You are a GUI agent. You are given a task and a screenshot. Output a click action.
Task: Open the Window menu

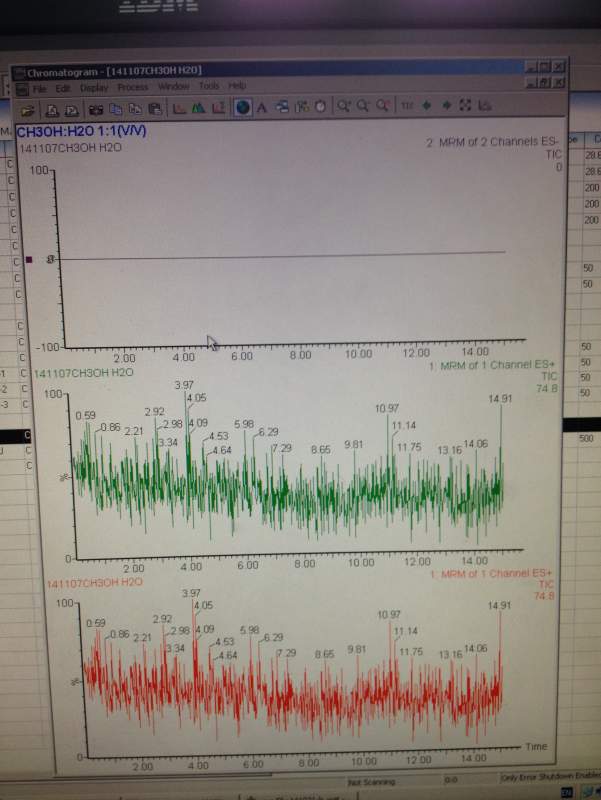173,86
